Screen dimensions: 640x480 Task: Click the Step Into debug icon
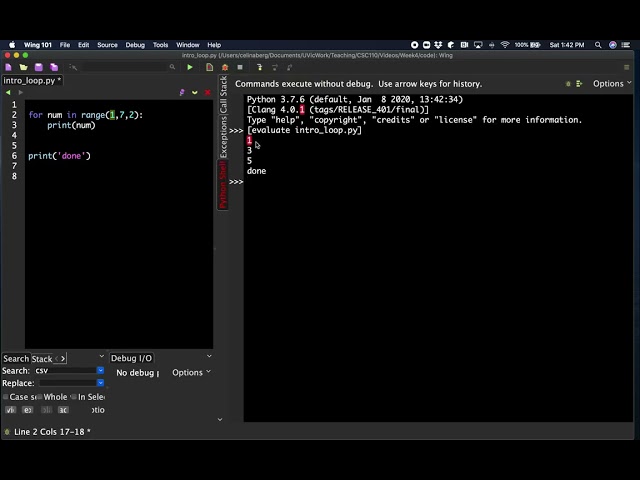click(259, 67)
